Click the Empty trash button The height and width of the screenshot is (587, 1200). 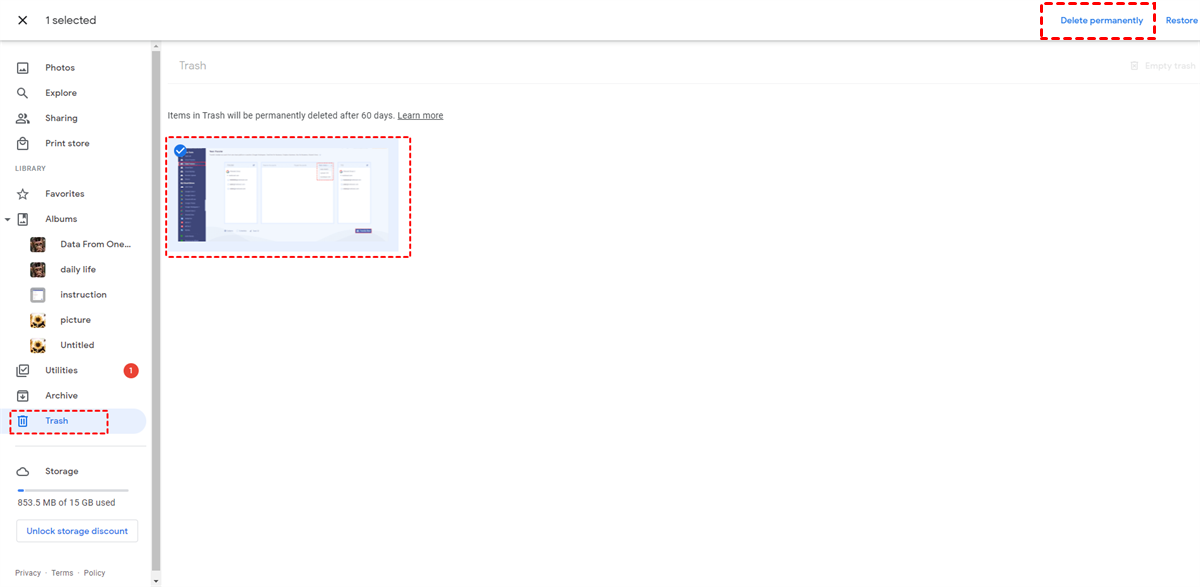point(1162,66)
